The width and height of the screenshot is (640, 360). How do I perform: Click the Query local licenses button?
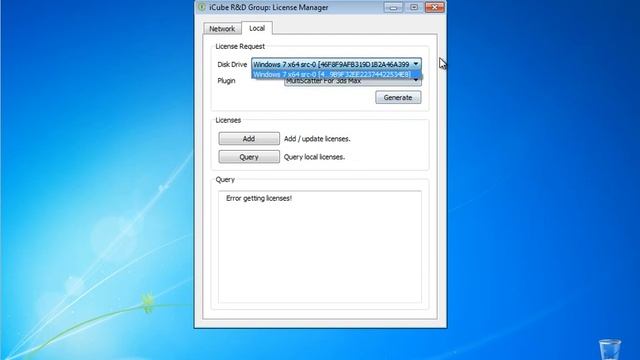249,157
